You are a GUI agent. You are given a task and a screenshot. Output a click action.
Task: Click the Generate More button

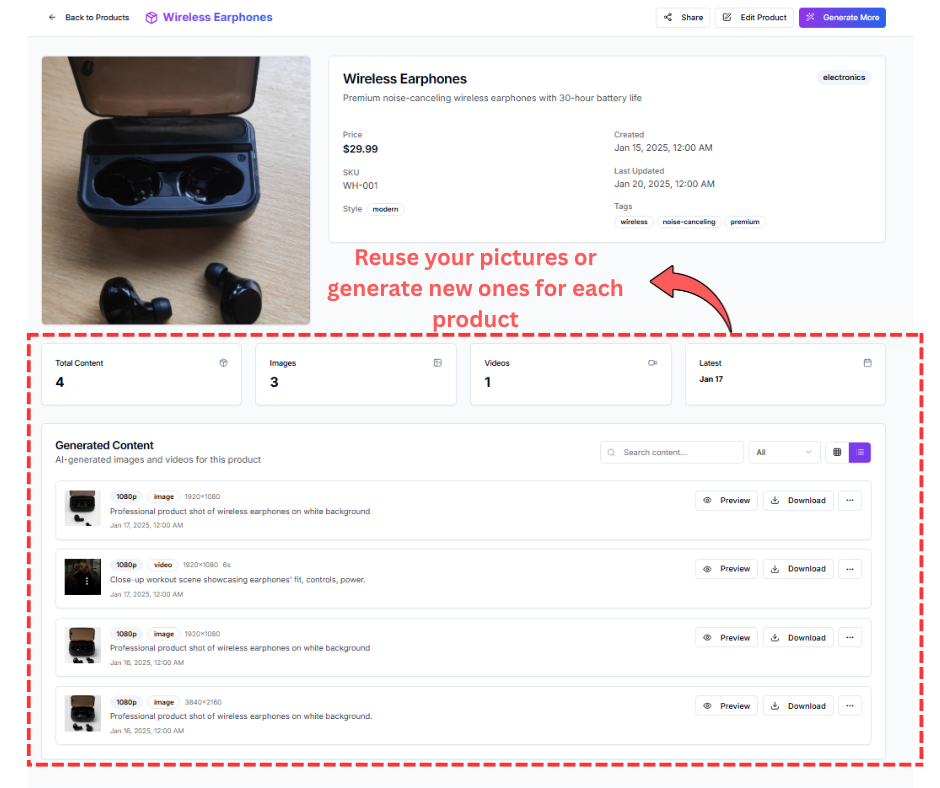click(x=842, y=18)
